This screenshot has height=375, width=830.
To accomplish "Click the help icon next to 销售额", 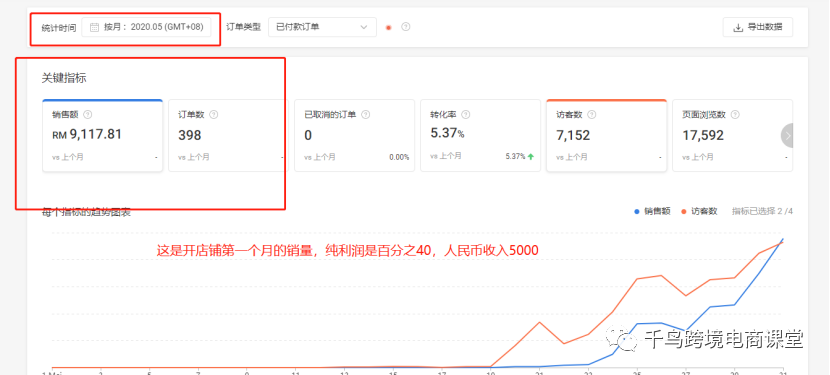I will pyautogui.click(x=88, y=114).
